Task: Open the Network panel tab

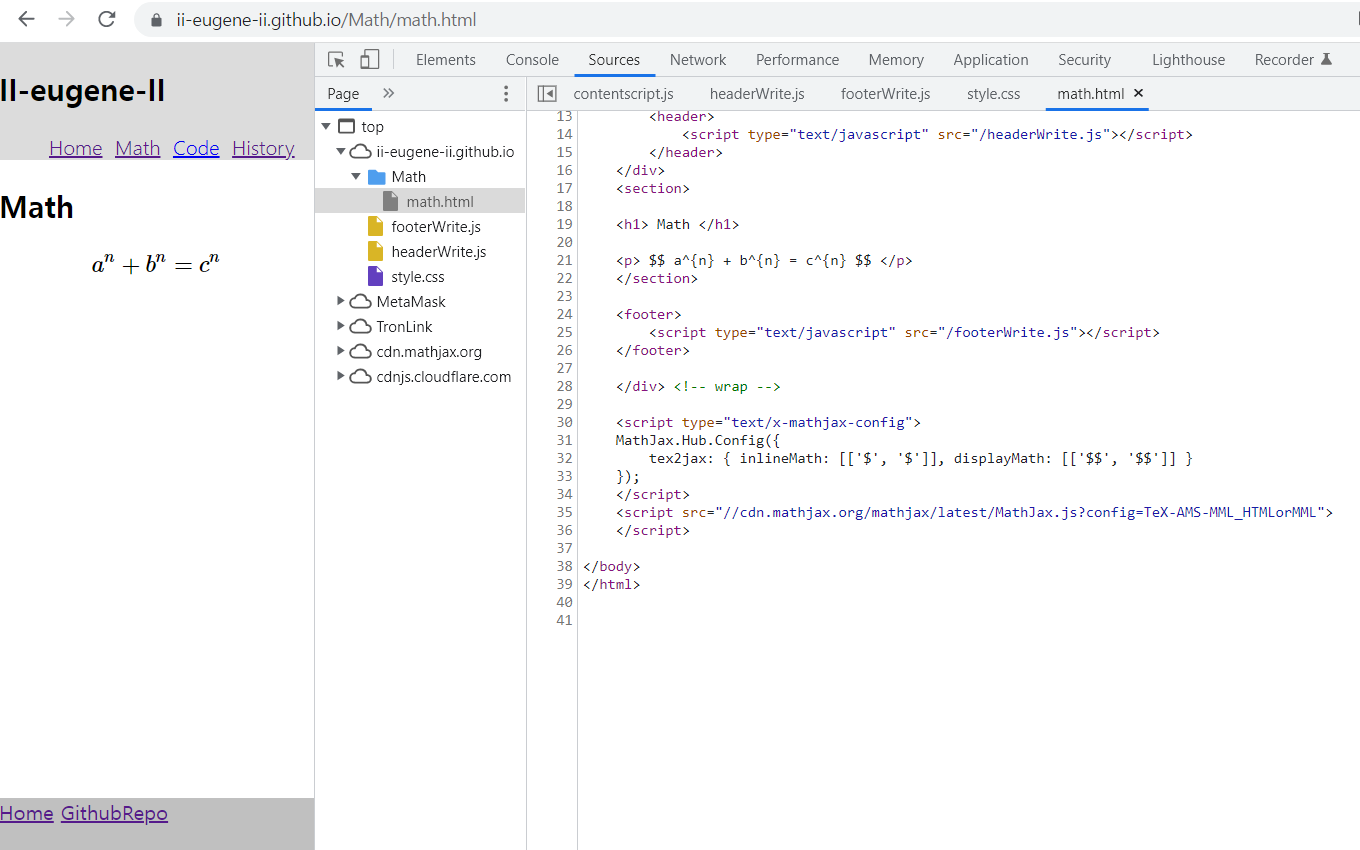Action: [698, 60]
